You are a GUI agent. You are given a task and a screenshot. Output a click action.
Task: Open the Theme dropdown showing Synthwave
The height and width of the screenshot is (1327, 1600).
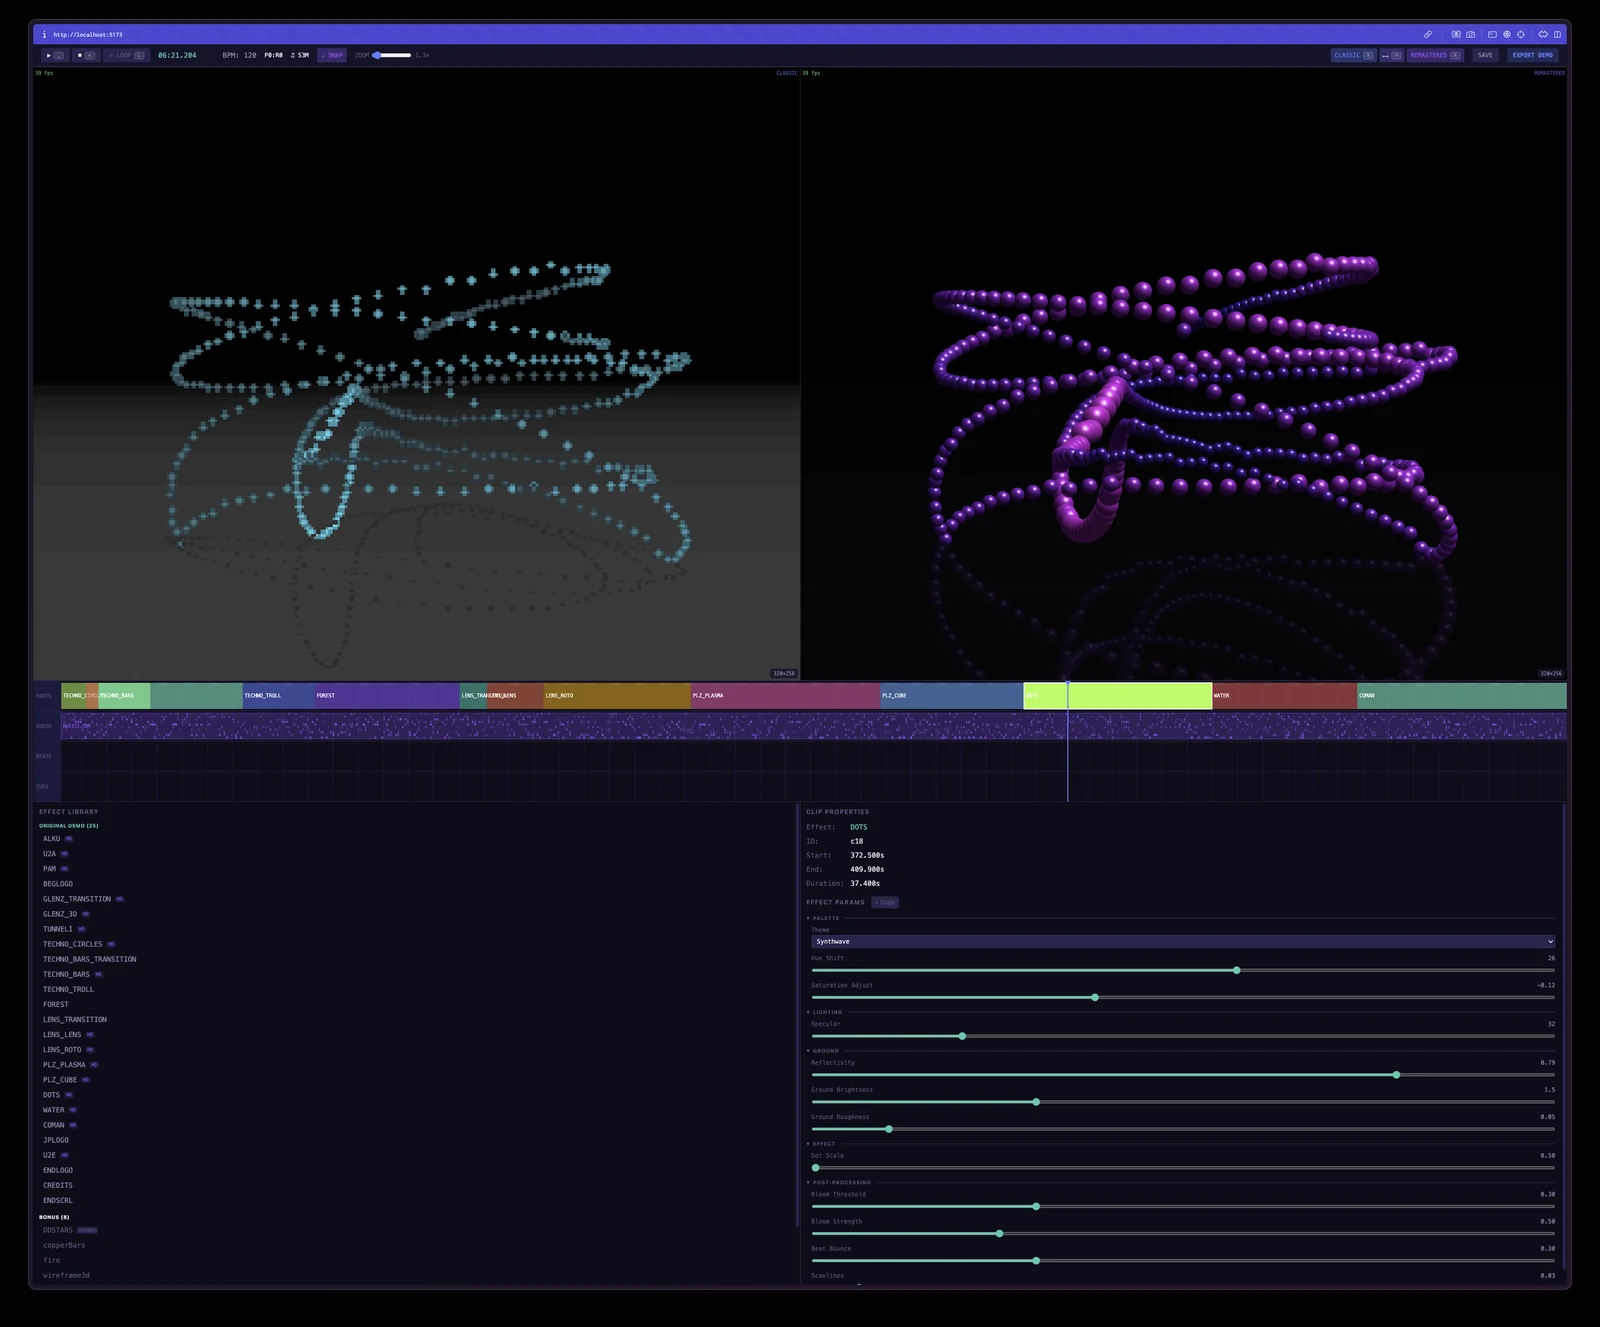point(1183,942)
